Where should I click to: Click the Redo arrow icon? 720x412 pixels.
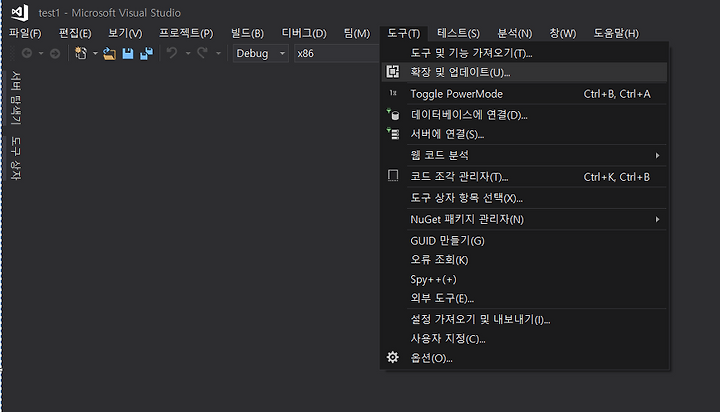point(202,53)
